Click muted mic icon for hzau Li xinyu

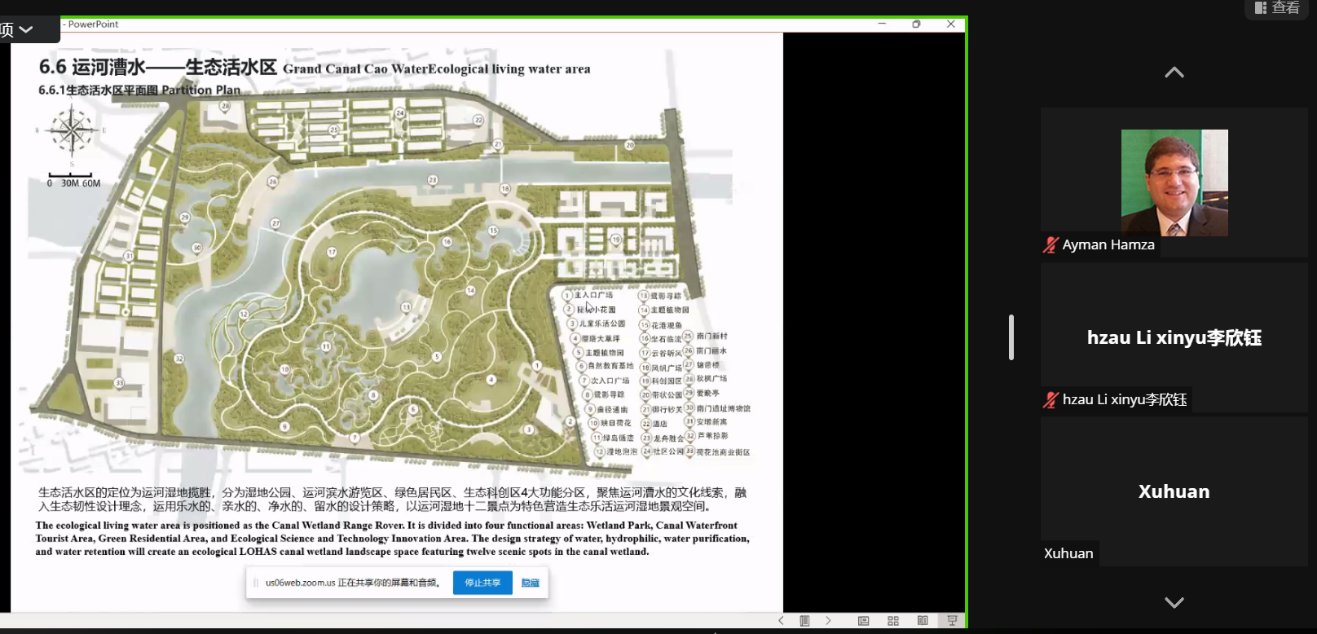(x=1050, y=400)
